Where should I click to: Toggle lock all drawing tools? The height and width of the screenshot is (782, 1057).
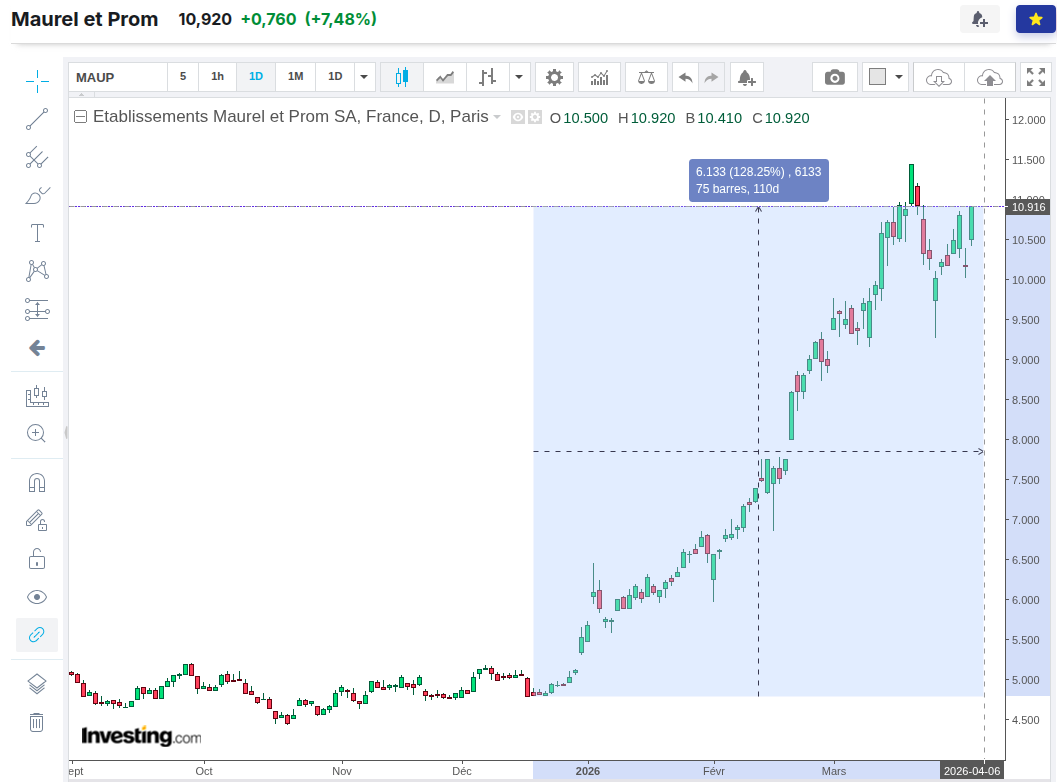point(37,559)
